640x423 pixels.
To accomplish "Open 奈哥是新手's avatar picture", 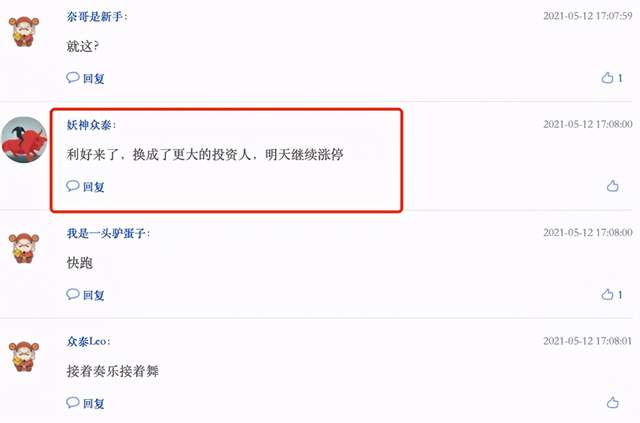I will 24,31.
